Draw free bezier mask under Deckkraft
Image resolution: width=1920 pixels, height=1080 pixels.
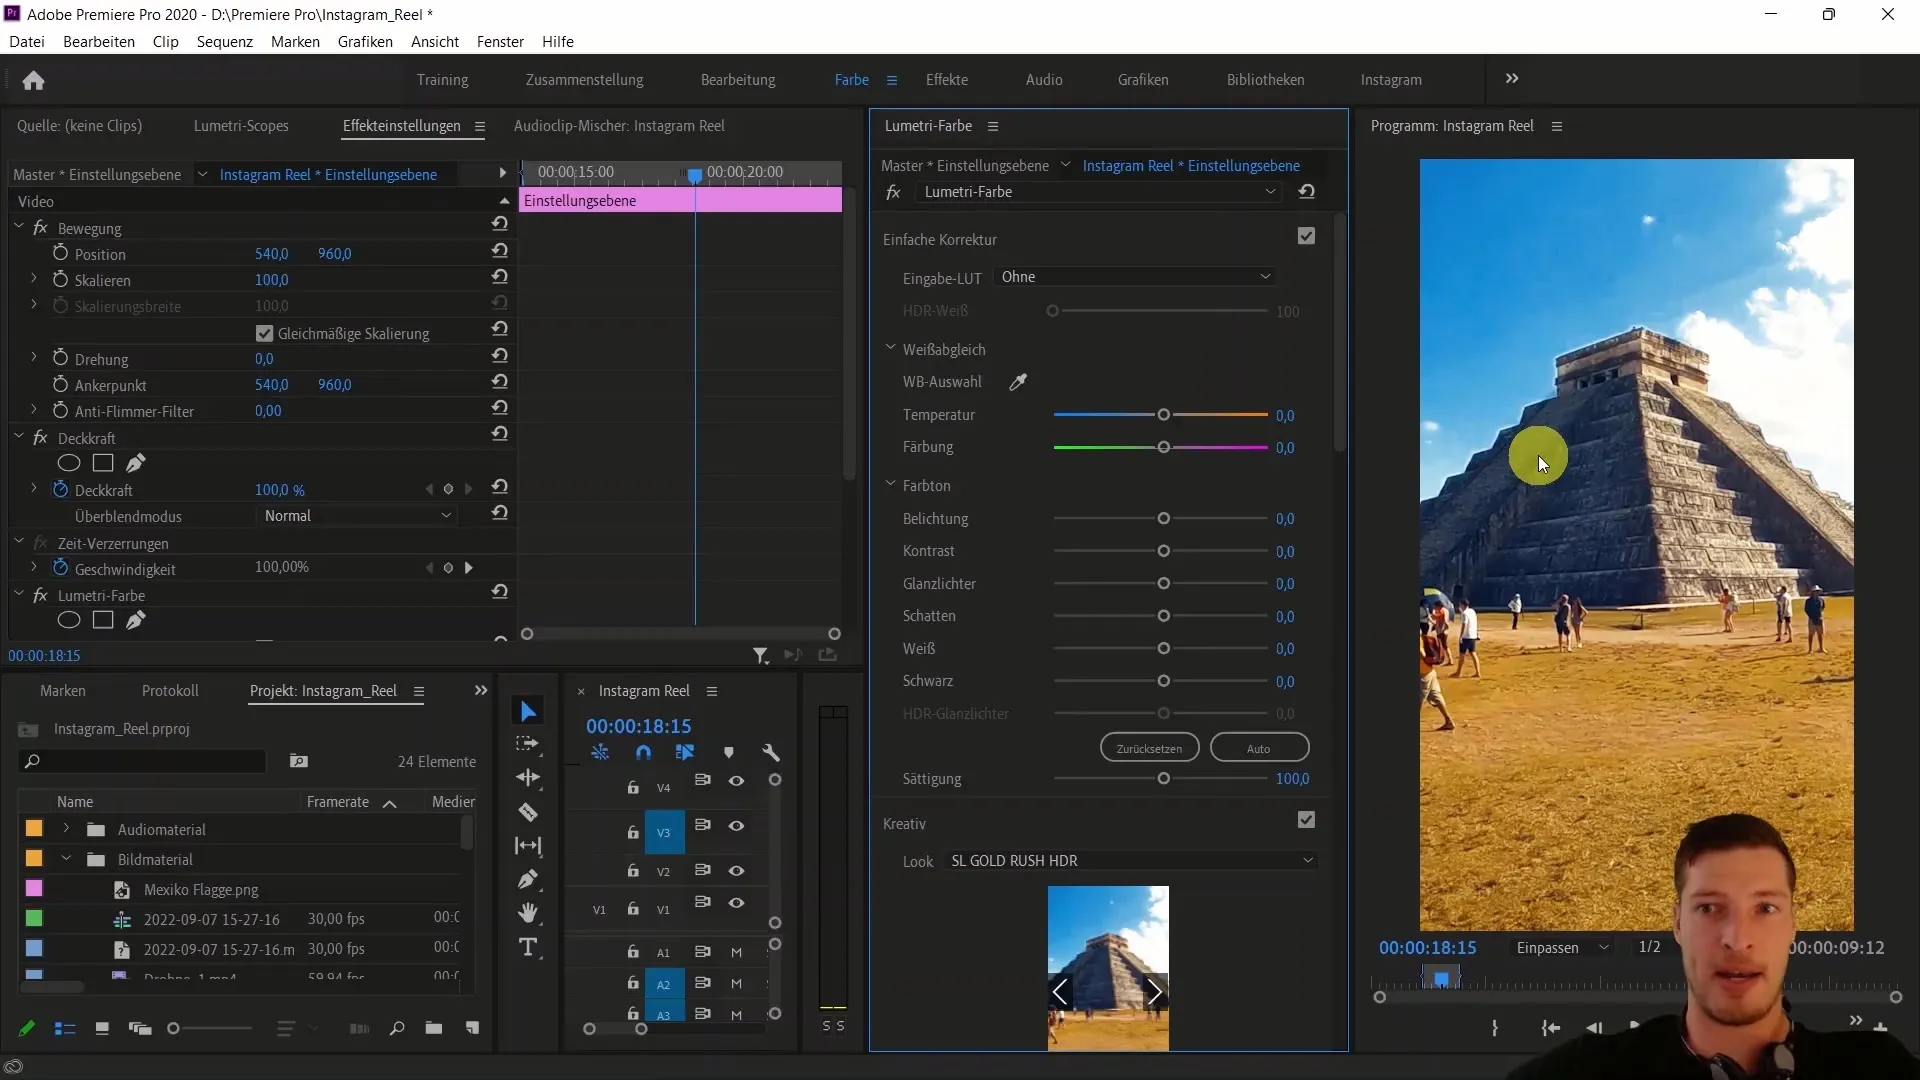click(x=136, y=463)
